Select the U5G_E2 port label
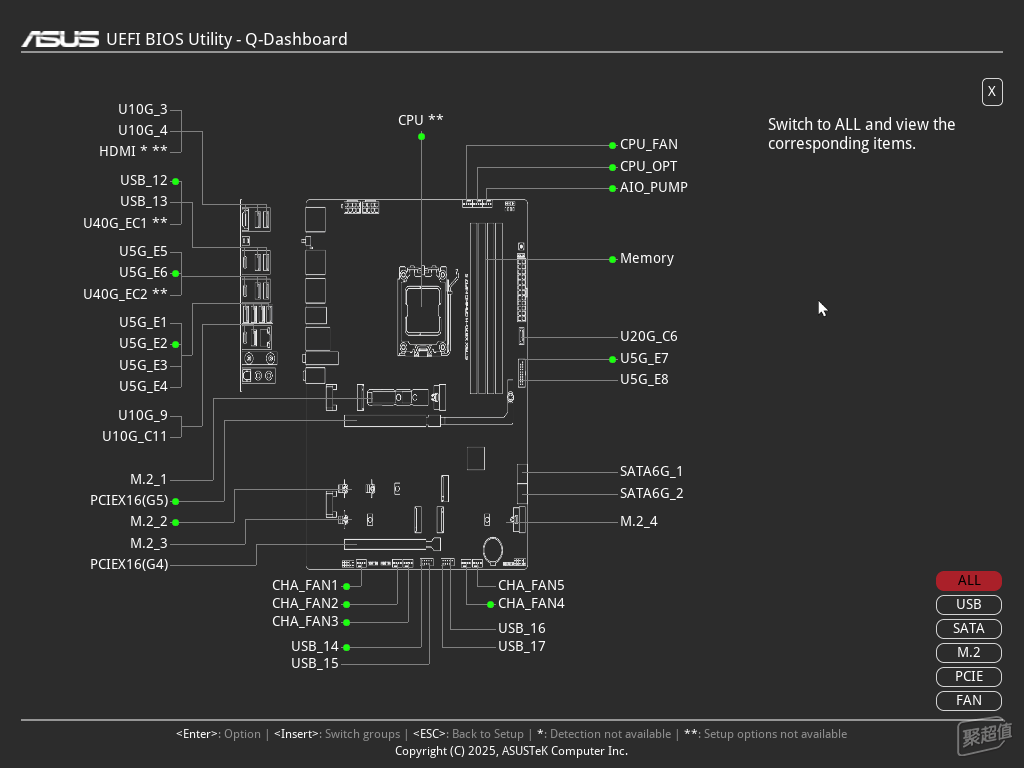Image resolution: width=1024 pixels, height=768 pixels. (x=143, y=344)
